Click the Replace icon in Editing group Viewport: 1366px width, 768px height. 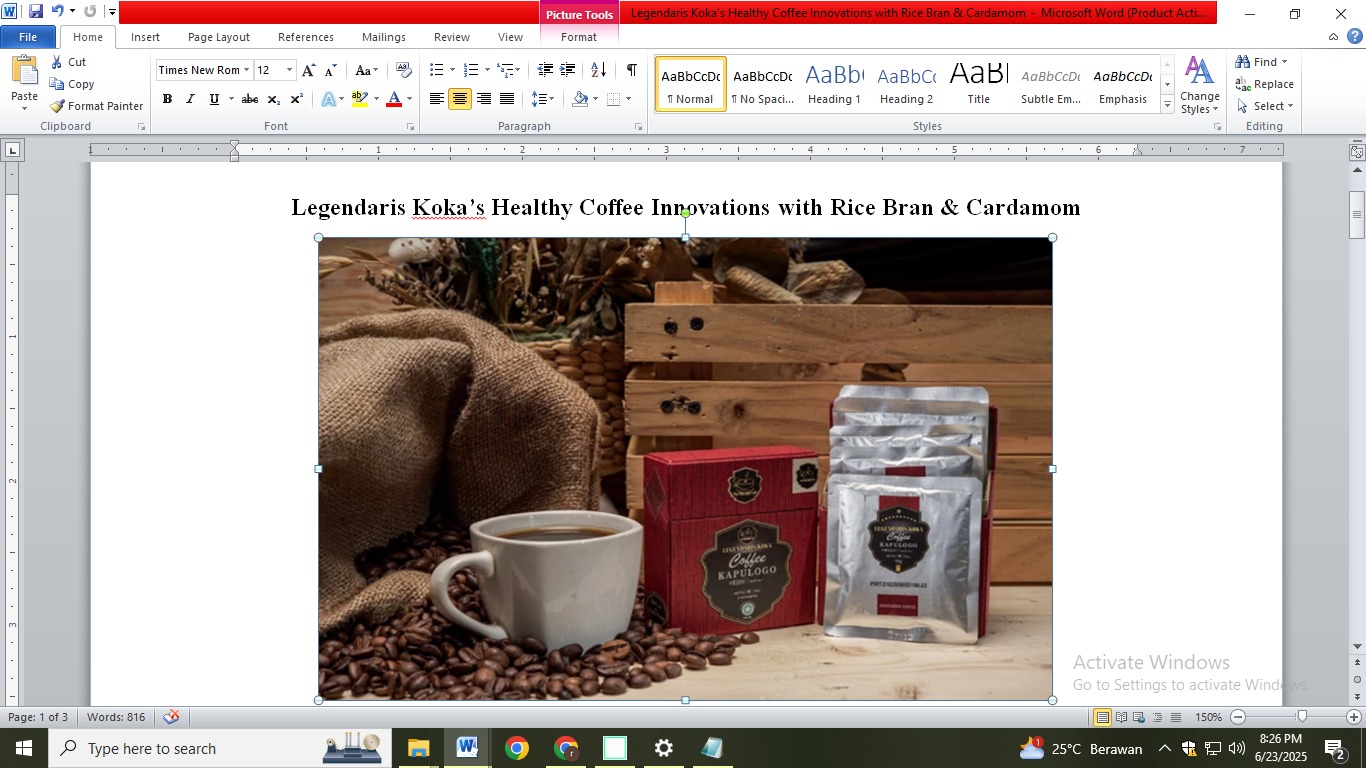(1243, 84)
